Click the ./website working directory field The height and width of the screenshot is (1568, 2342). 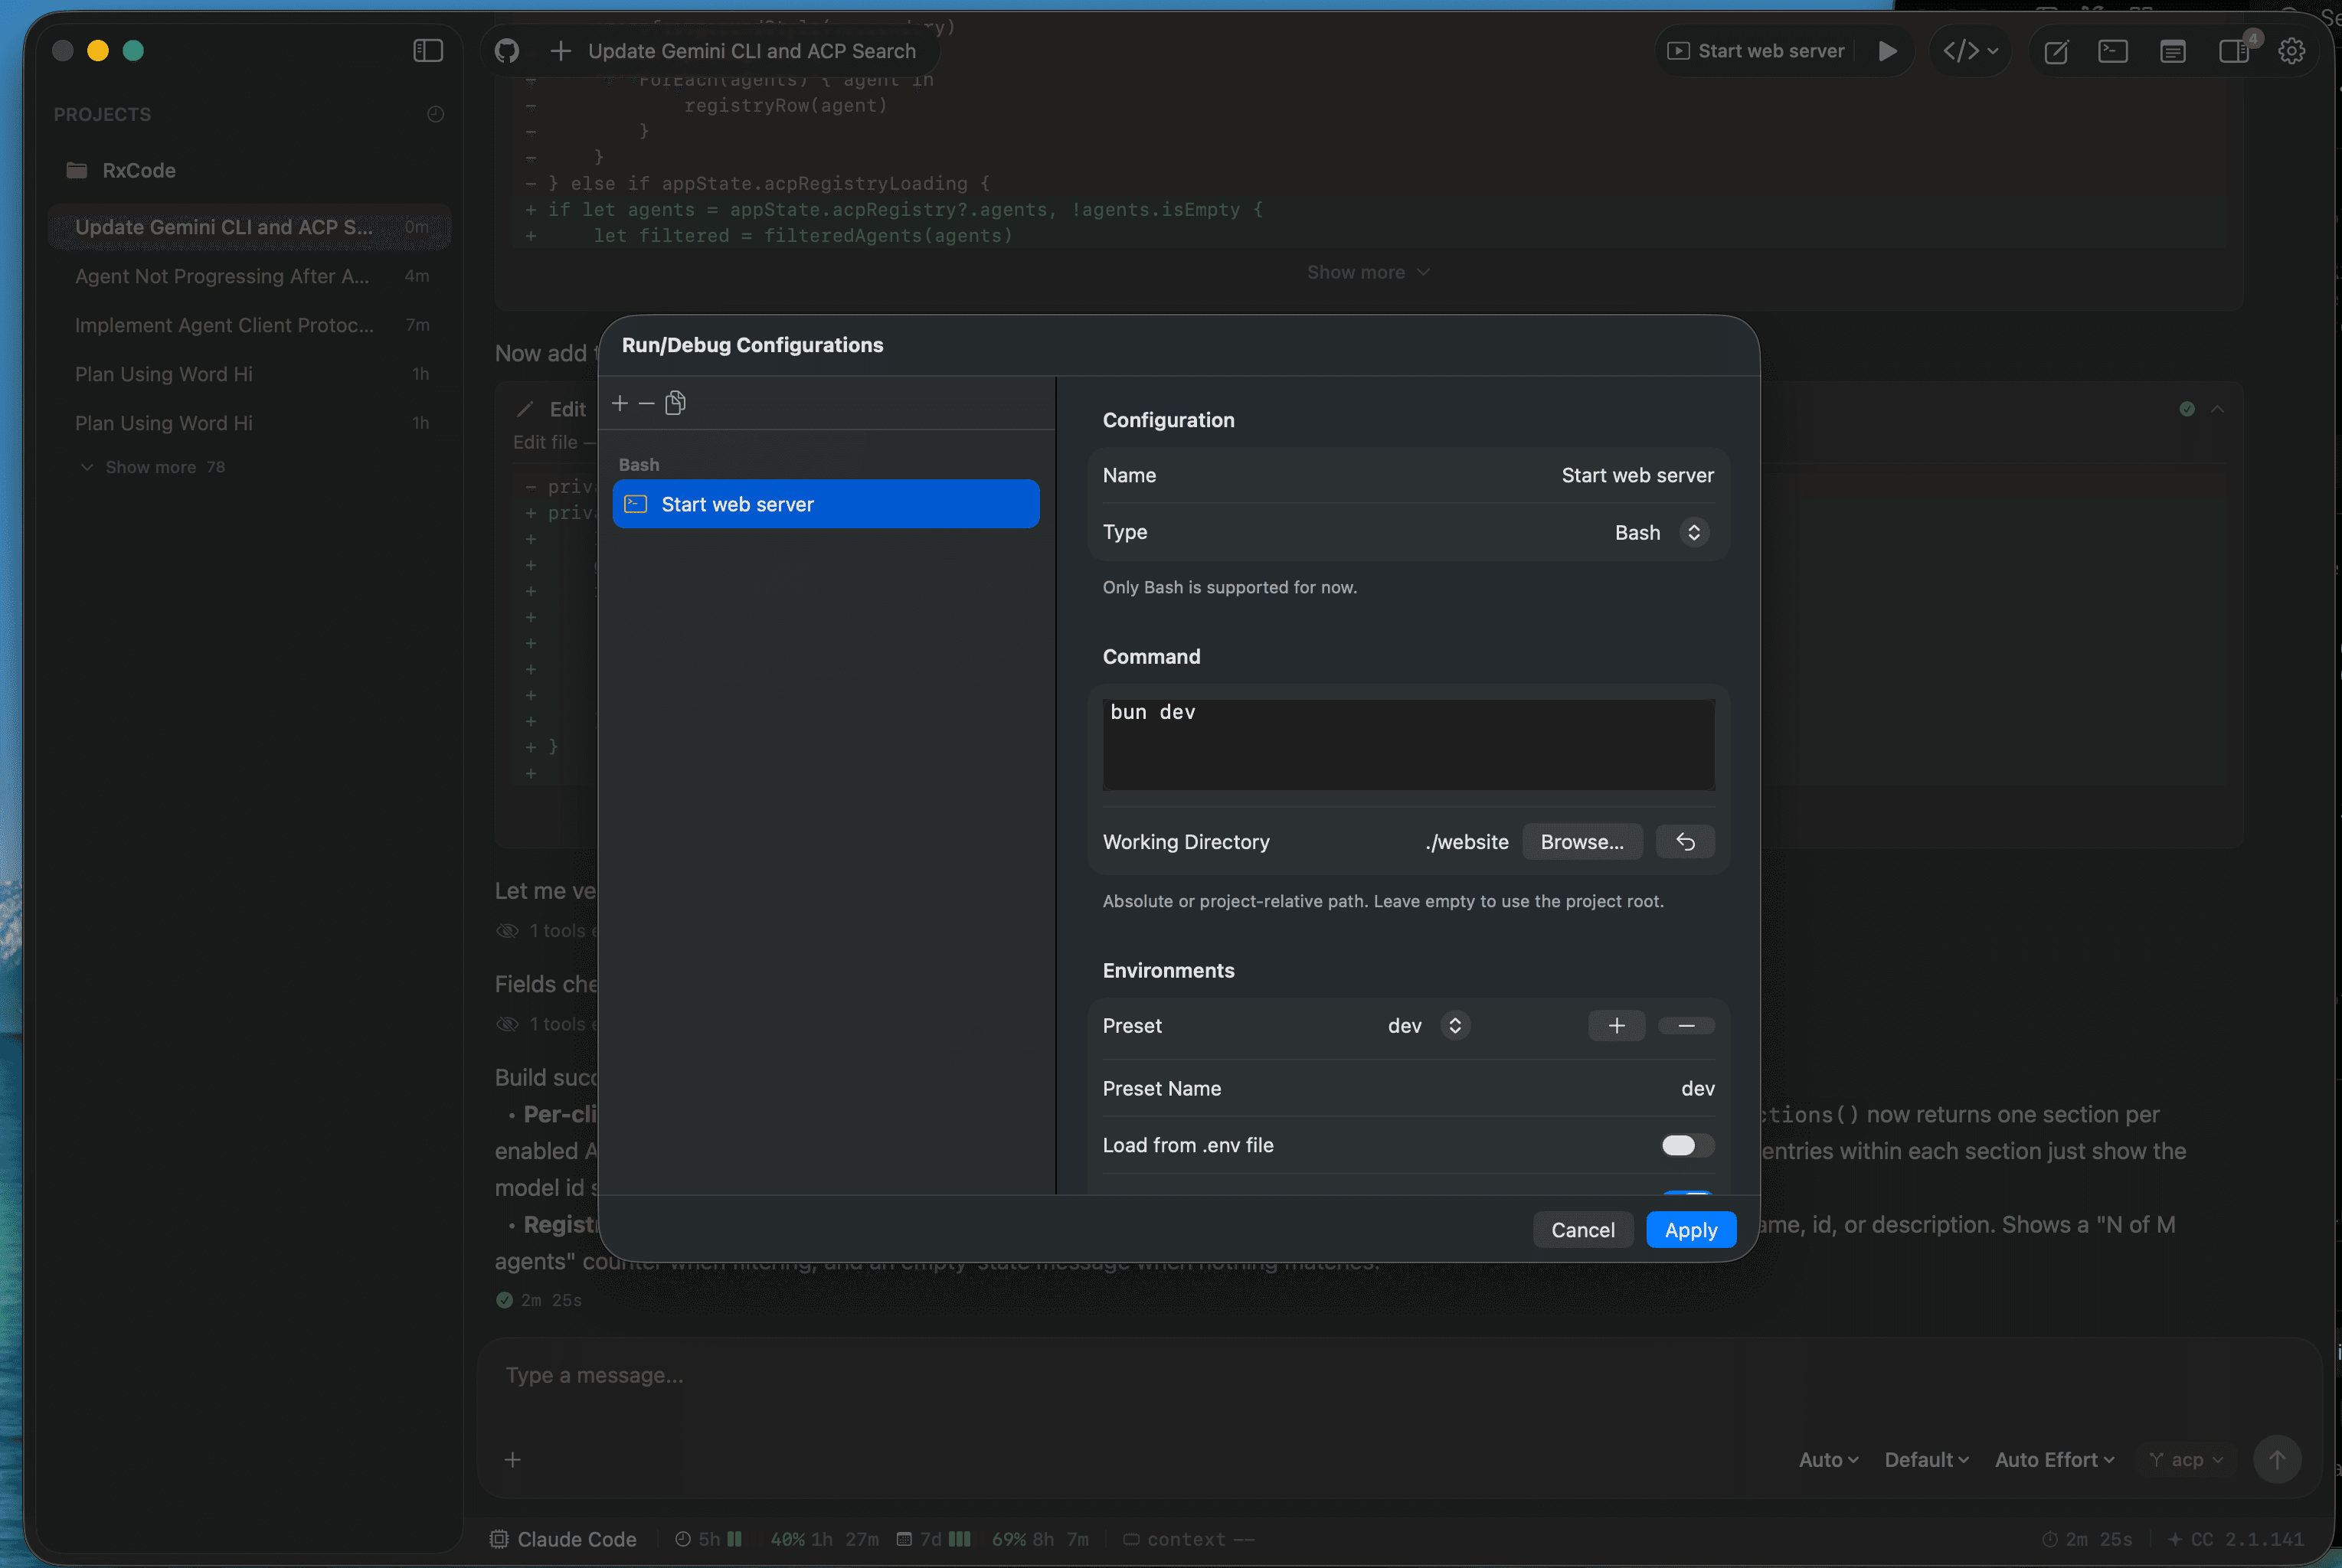[1466, 842]
